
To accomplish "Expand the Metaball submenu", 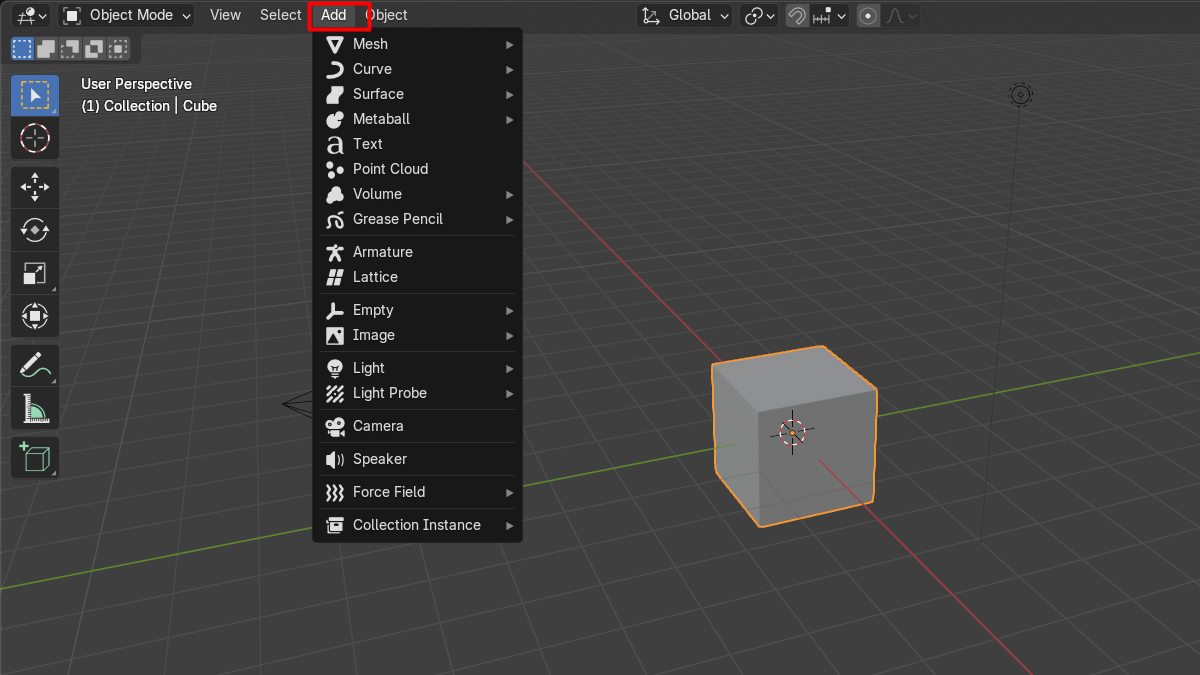I will (418, 119).
